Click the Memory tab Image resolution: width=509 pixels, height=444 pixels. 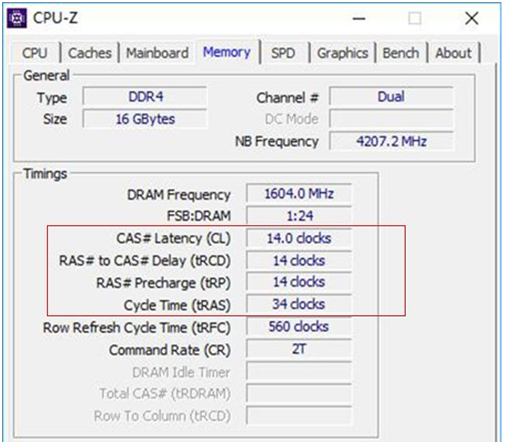pos(227,52)
